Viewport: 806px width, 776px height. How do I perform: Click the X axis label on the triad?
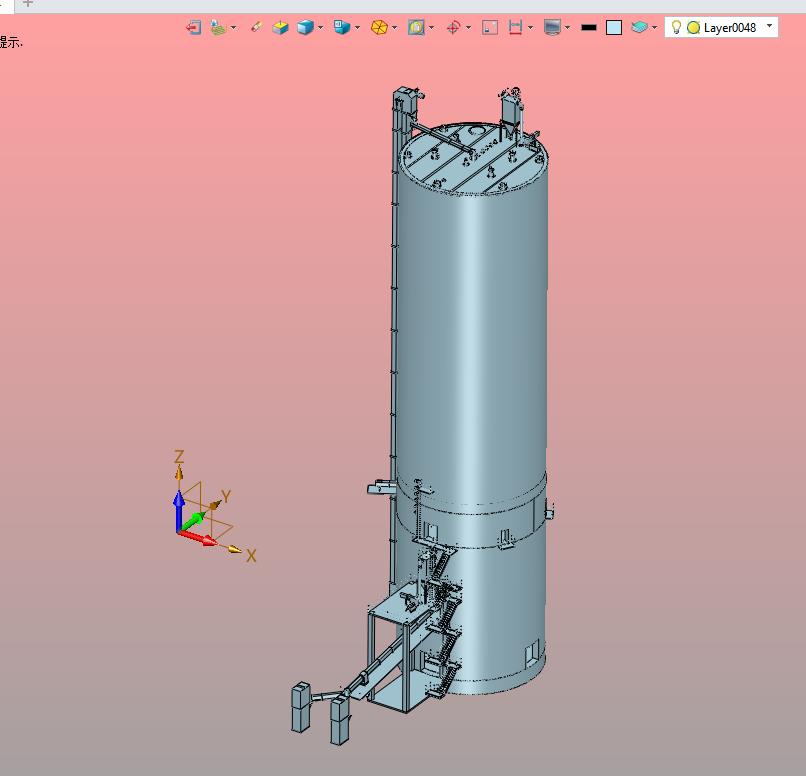click(251, 556)
